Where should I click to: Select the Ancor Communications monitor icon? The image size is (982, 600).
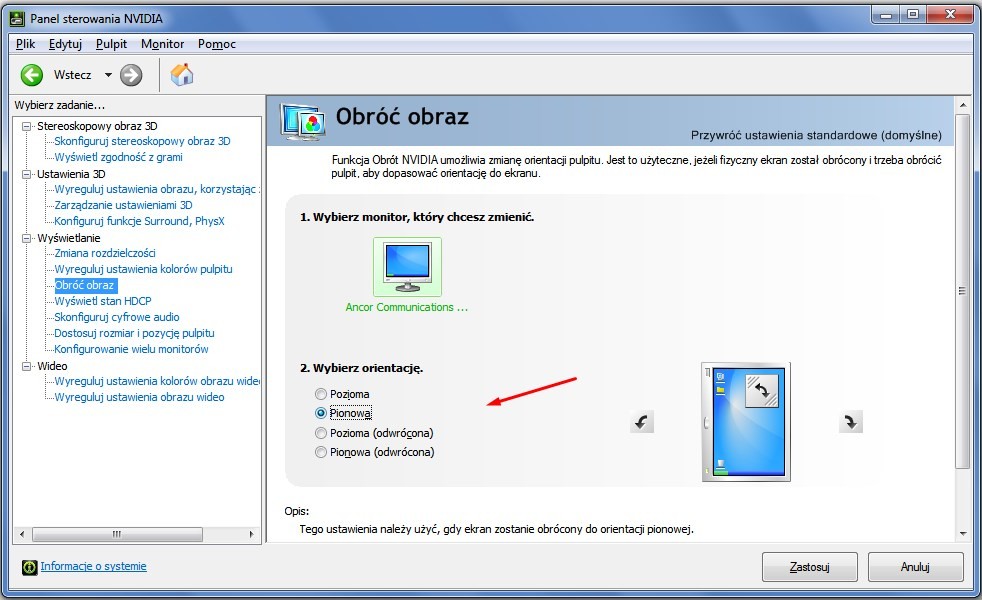coord(408,267)
